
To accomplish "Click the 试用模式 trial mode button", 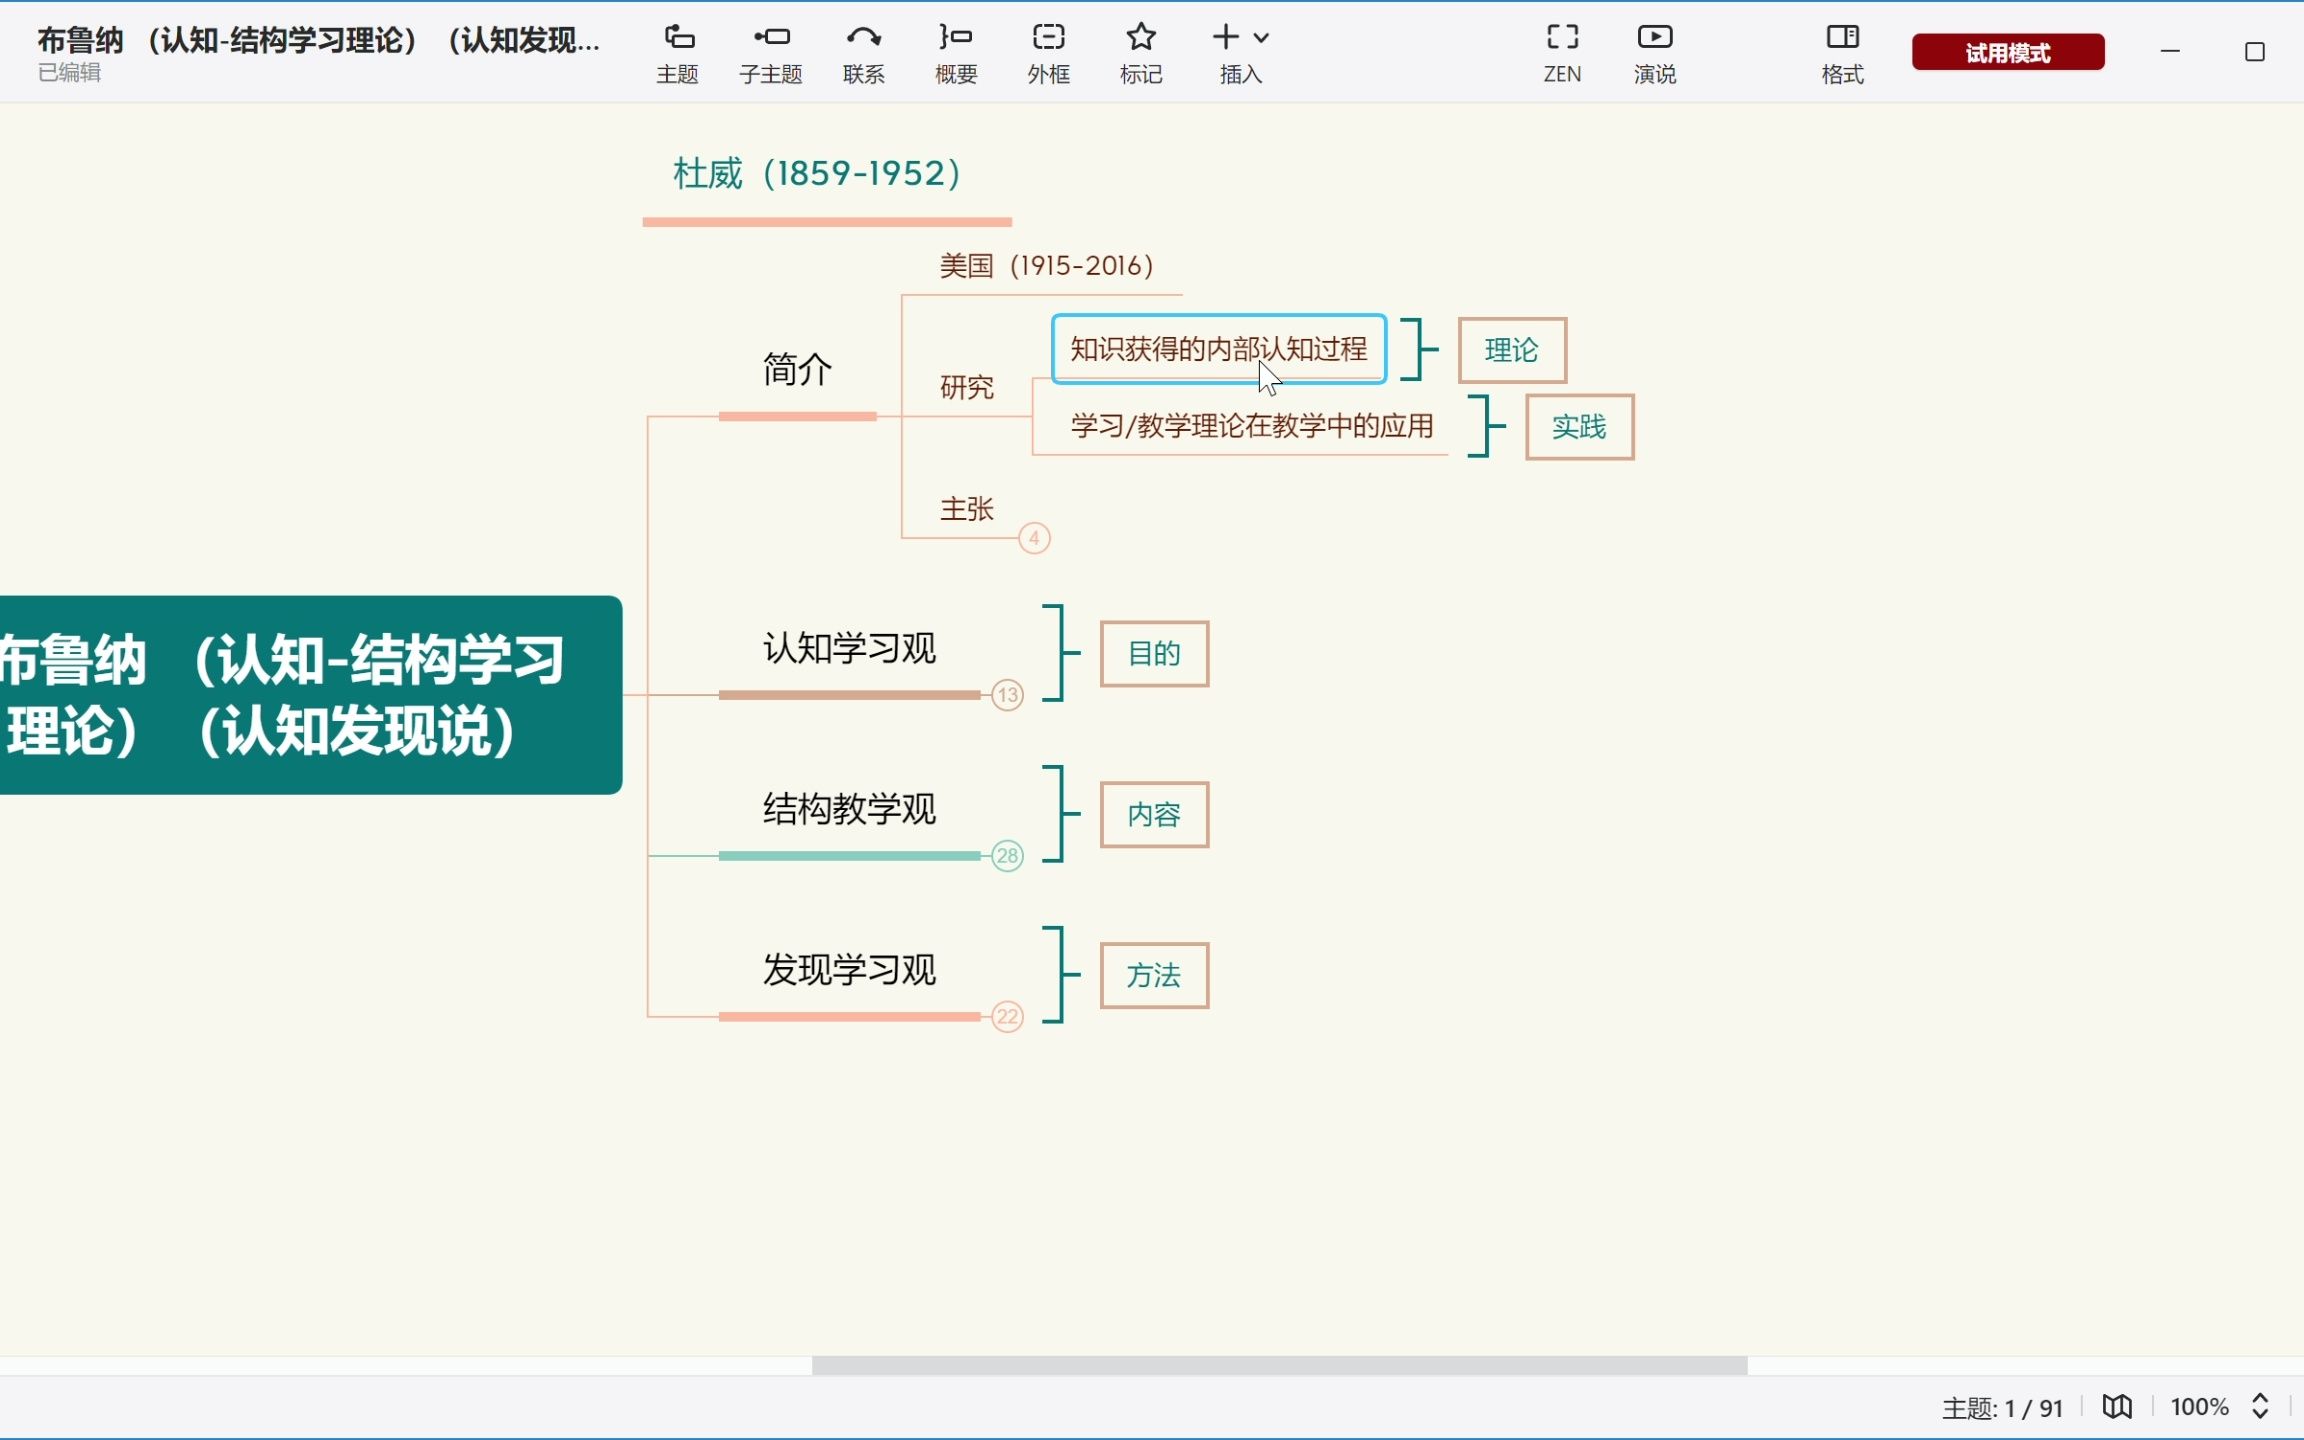I will tap(2008, 52).
